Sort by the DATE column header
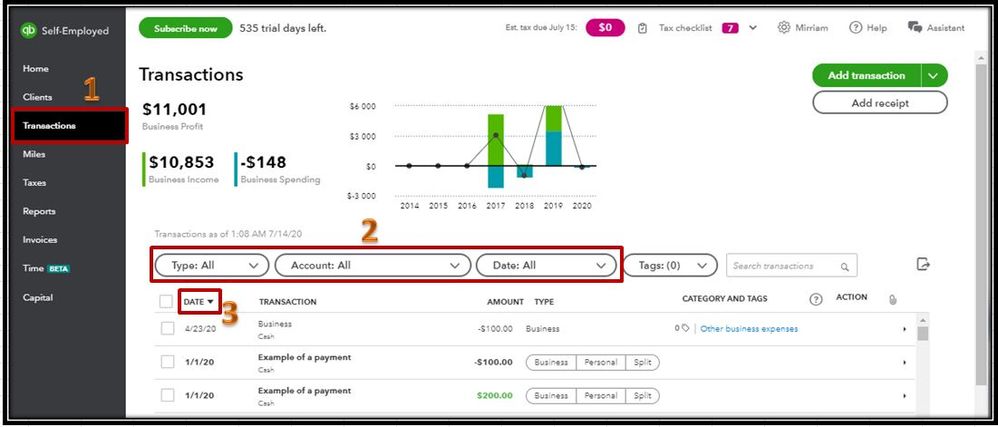The image size is (998, 427). 199,302
